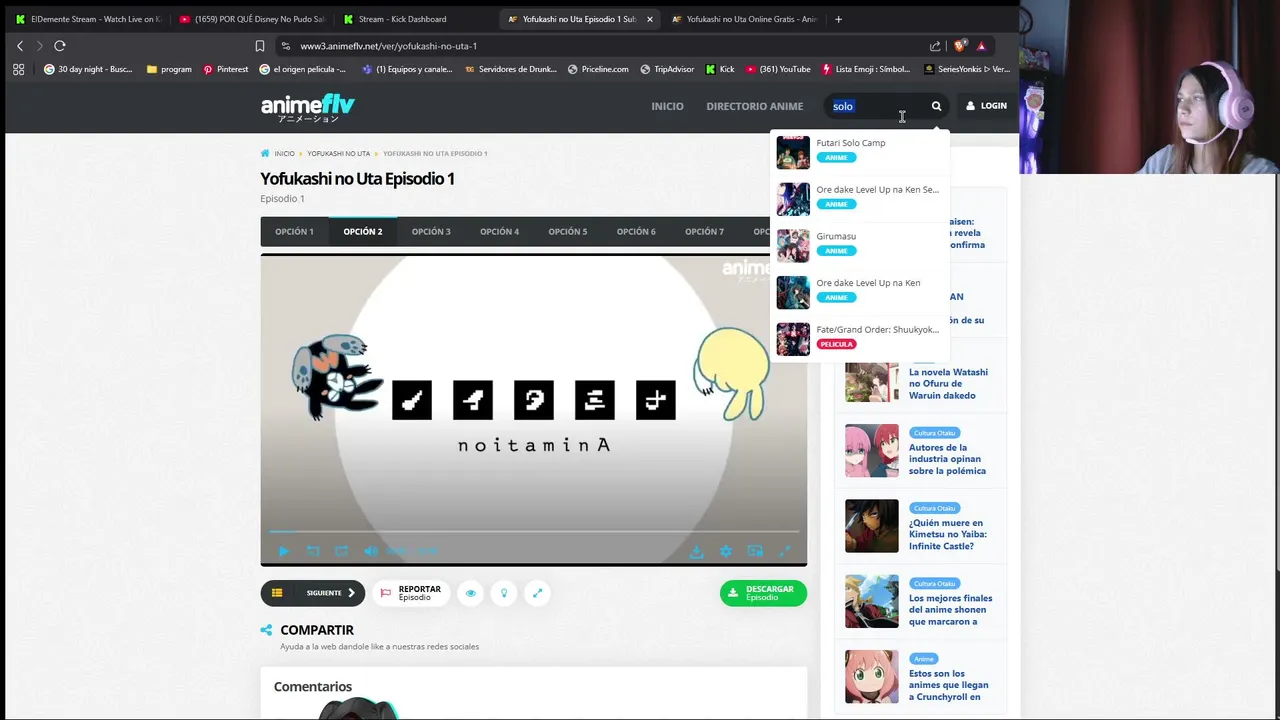The height and width of the screenshot is (720, 1280).
Task: Close the 'Yofukashi no Uta Episodio 1' tab
Action: click(x=649, y=19)
